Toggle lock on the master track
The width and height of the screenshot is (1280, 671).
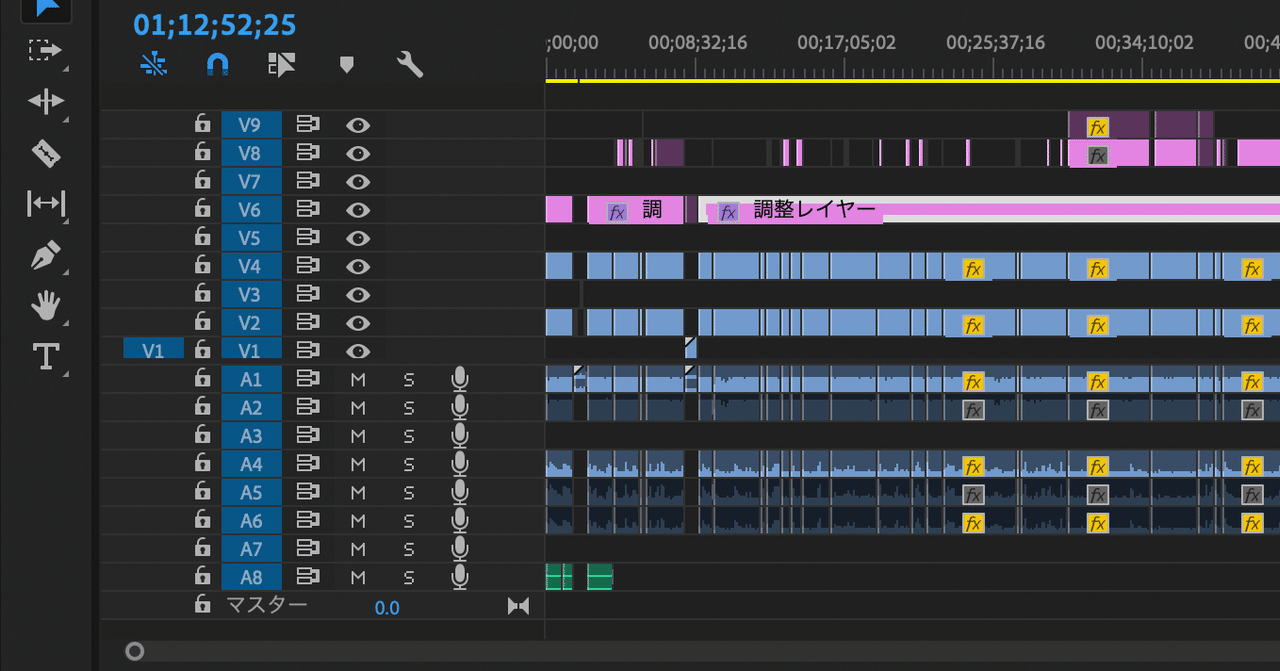coord(202,604)
